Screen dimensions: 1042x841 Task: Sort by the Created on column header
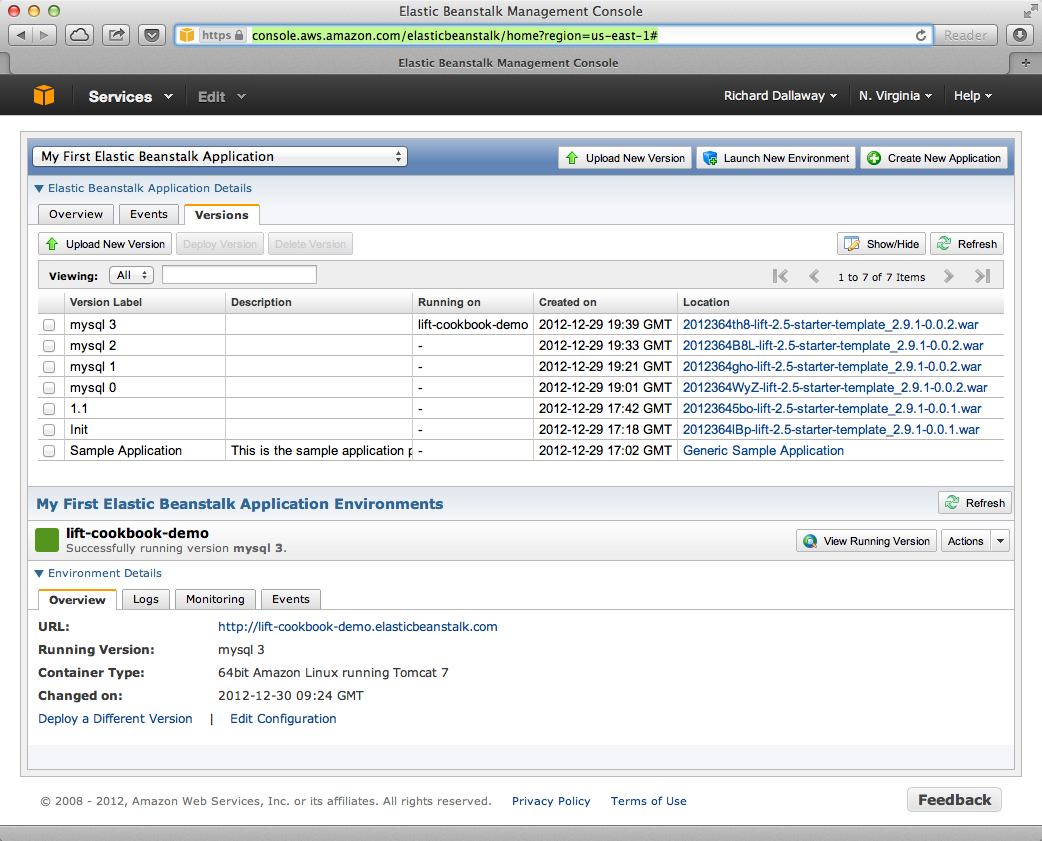pyautogui.click(x=605, y=302)
